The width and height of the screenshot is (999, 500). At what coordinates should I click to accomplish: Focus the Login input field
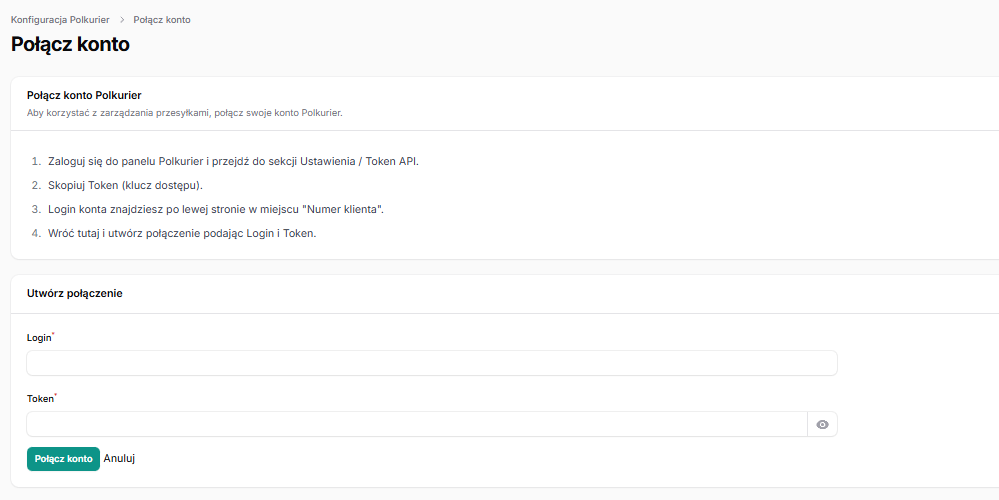pos(431,363)
